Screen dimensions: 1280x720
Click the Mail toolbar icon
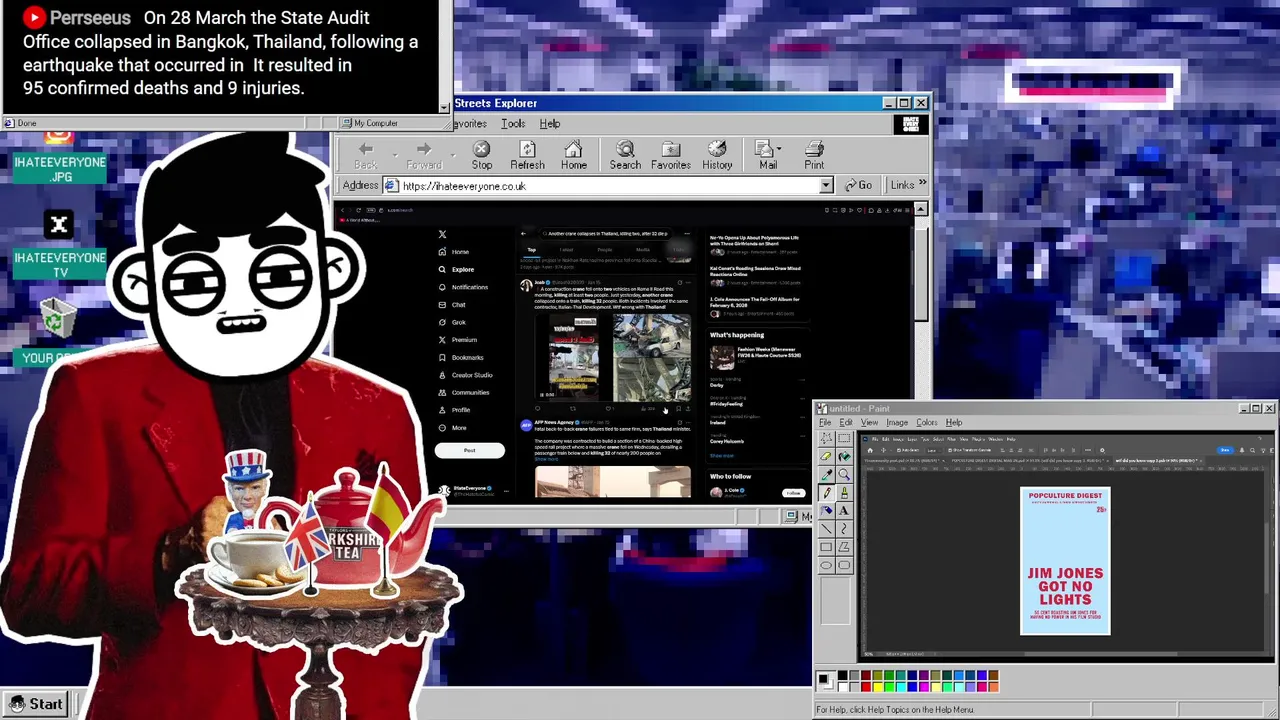[x=766, y=155]
